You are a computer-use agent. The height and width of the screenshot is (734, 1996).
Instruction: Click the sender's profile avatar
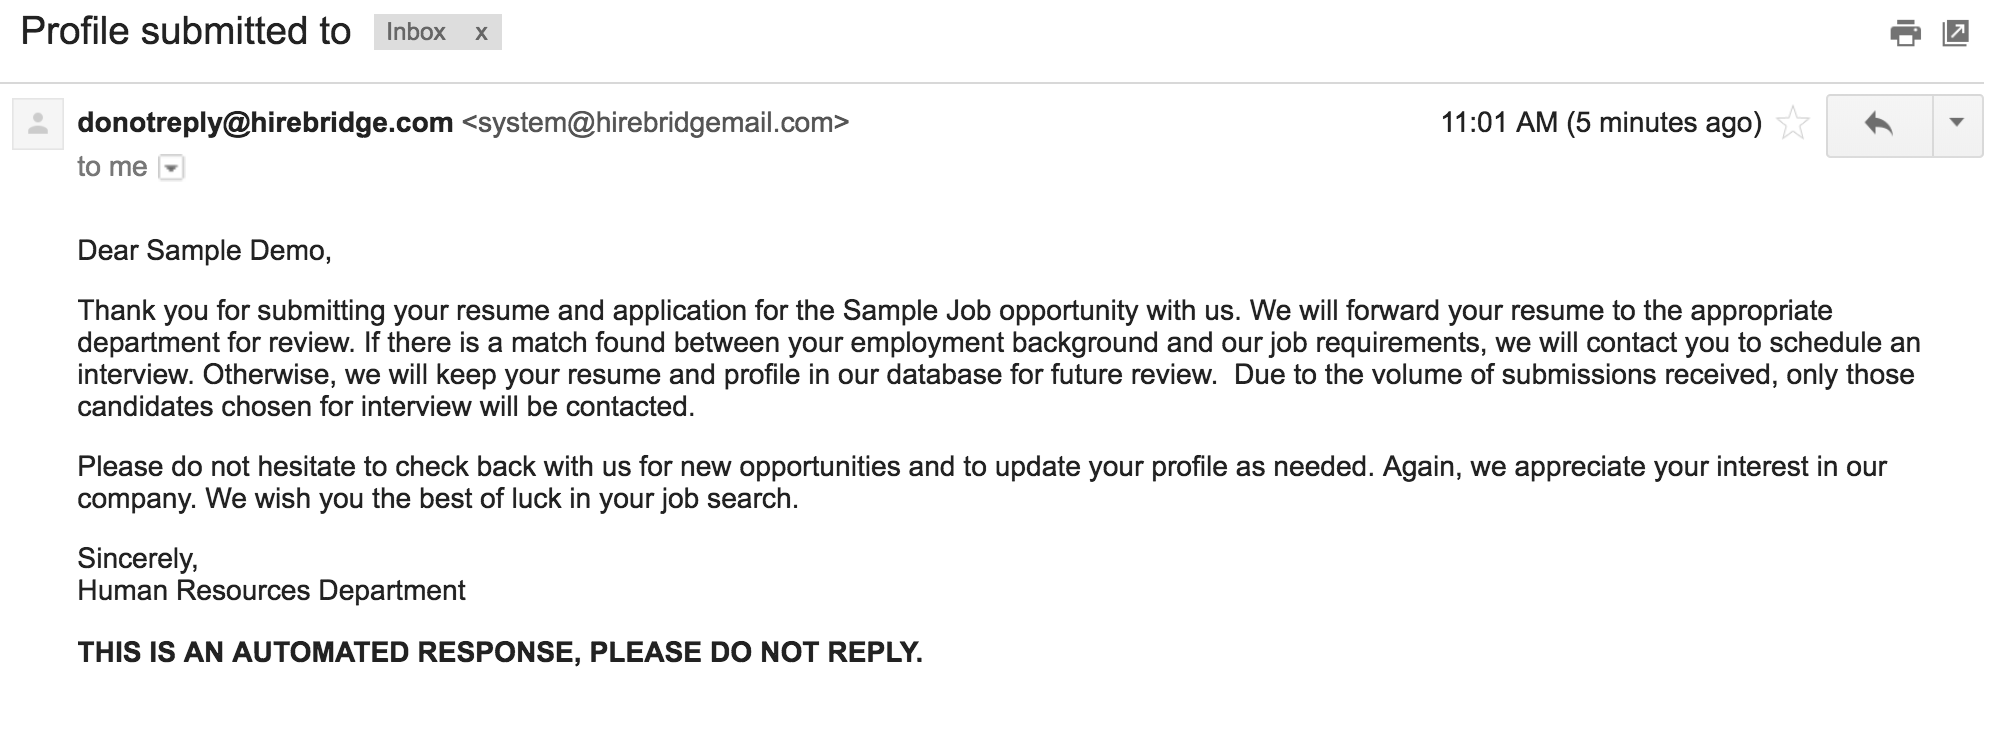point(38,124)
